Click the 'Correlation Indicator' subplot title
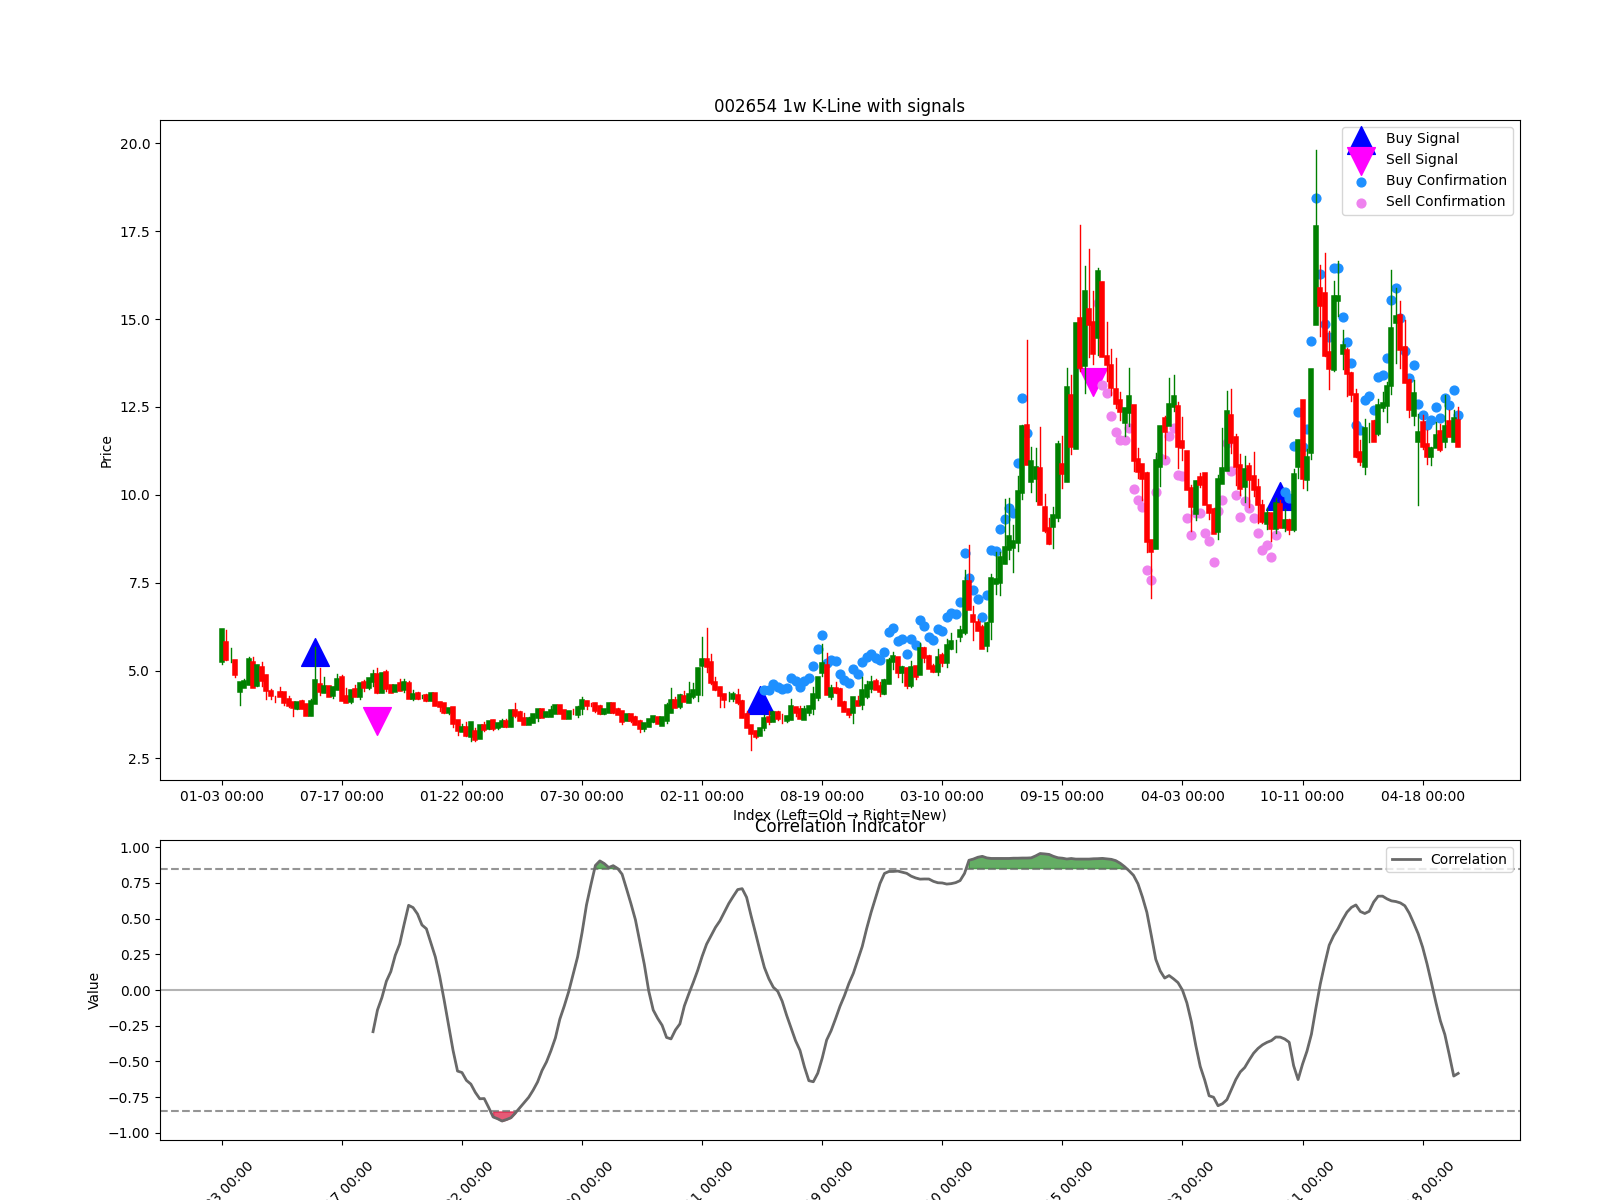 tap(839, 827)
